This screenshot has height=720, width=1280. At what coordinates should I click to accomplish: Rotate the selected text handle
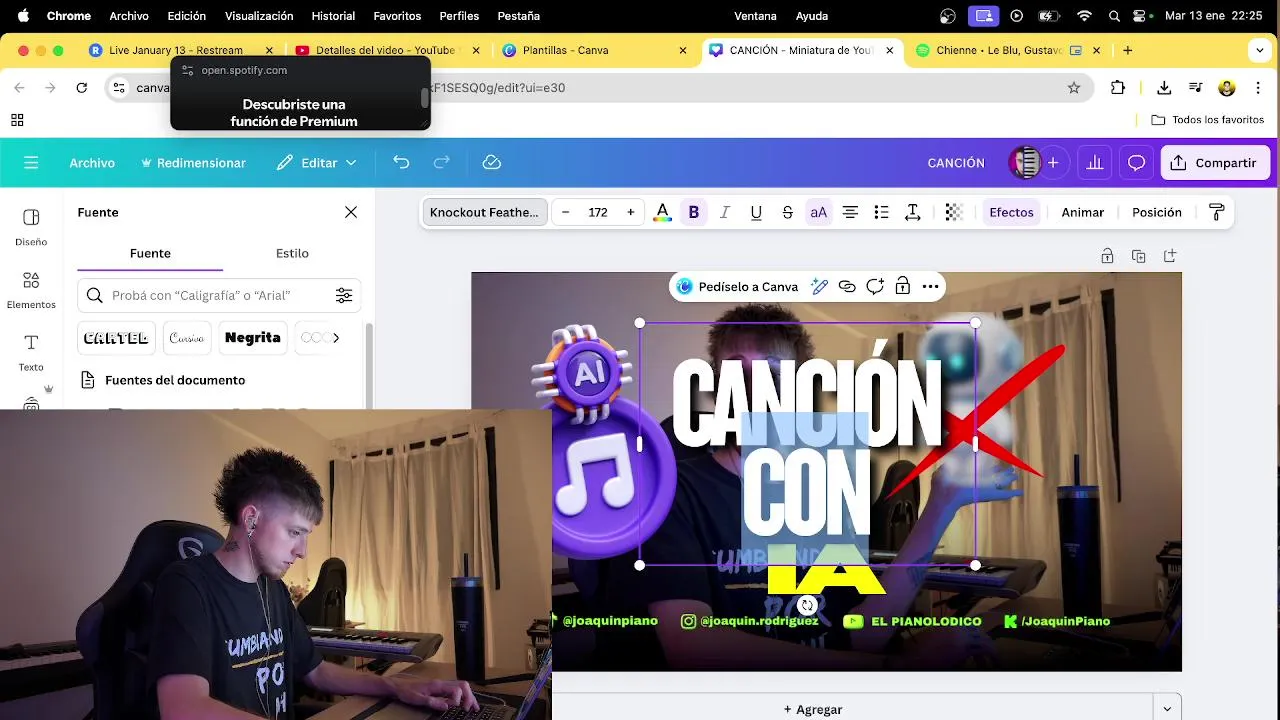point(807,605)
